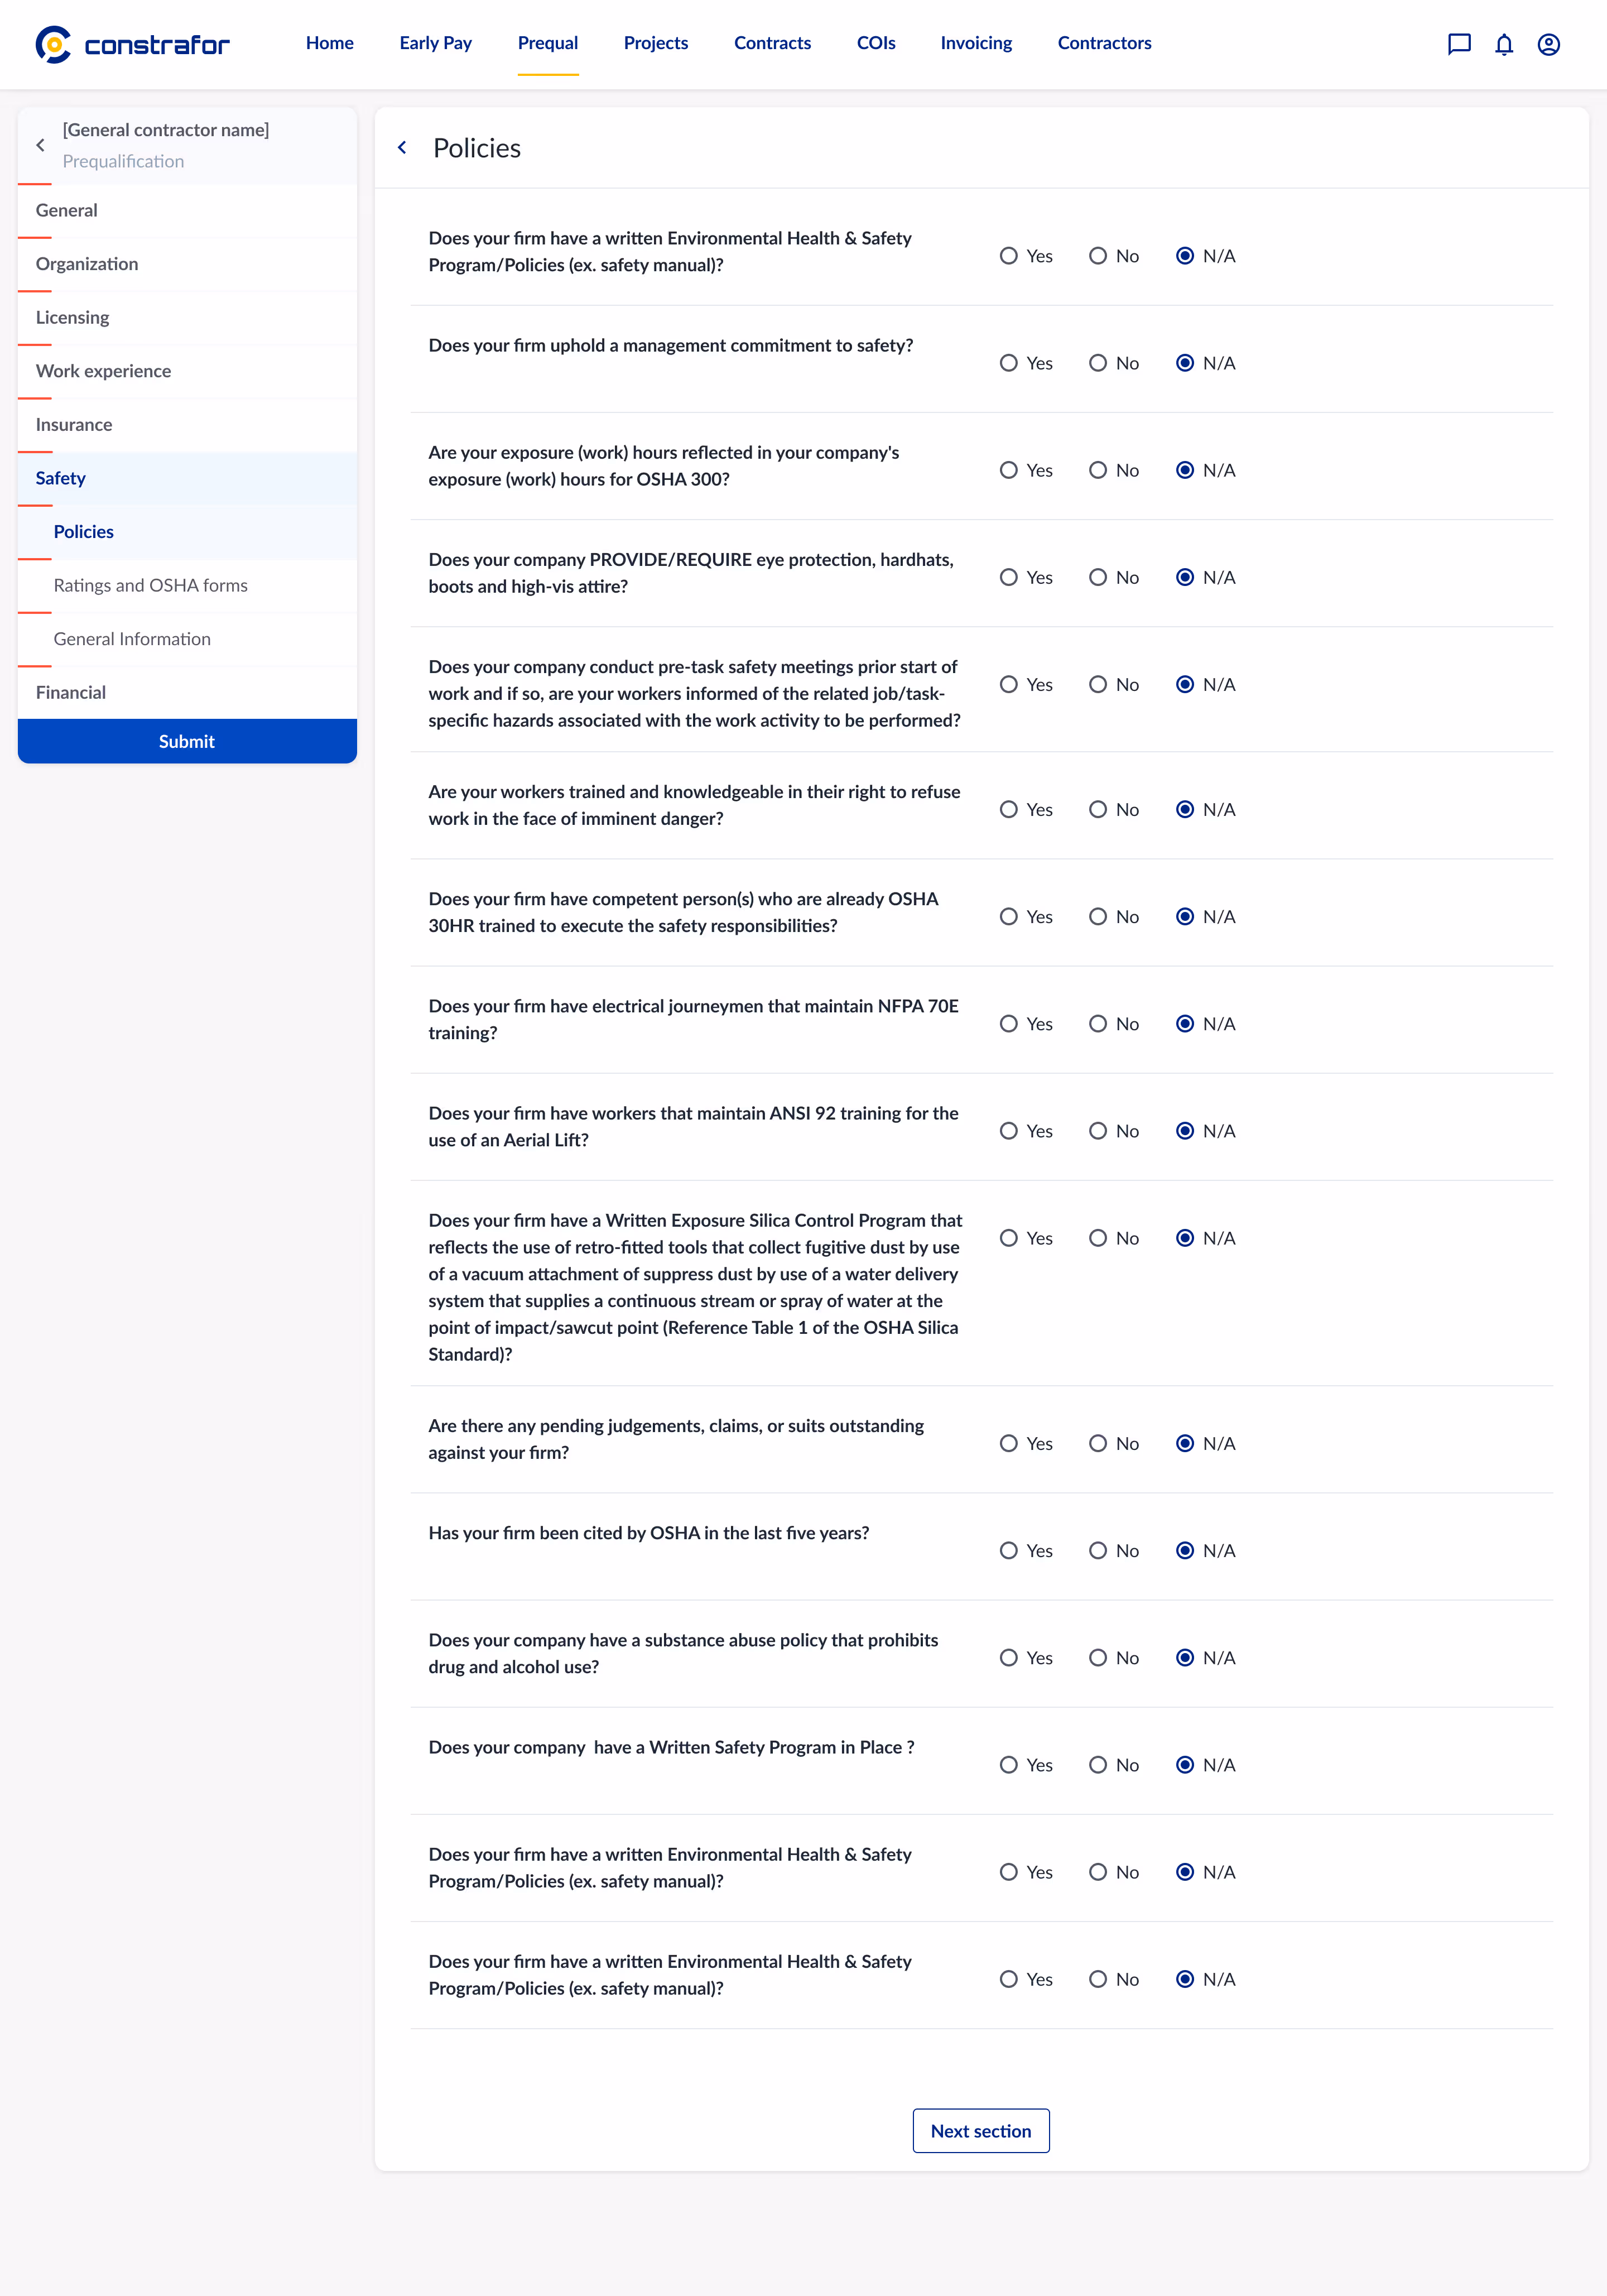Select Yes for Written Safety Program in Place
Screen dimensions: 1607x2296
pos(1009,1765)
